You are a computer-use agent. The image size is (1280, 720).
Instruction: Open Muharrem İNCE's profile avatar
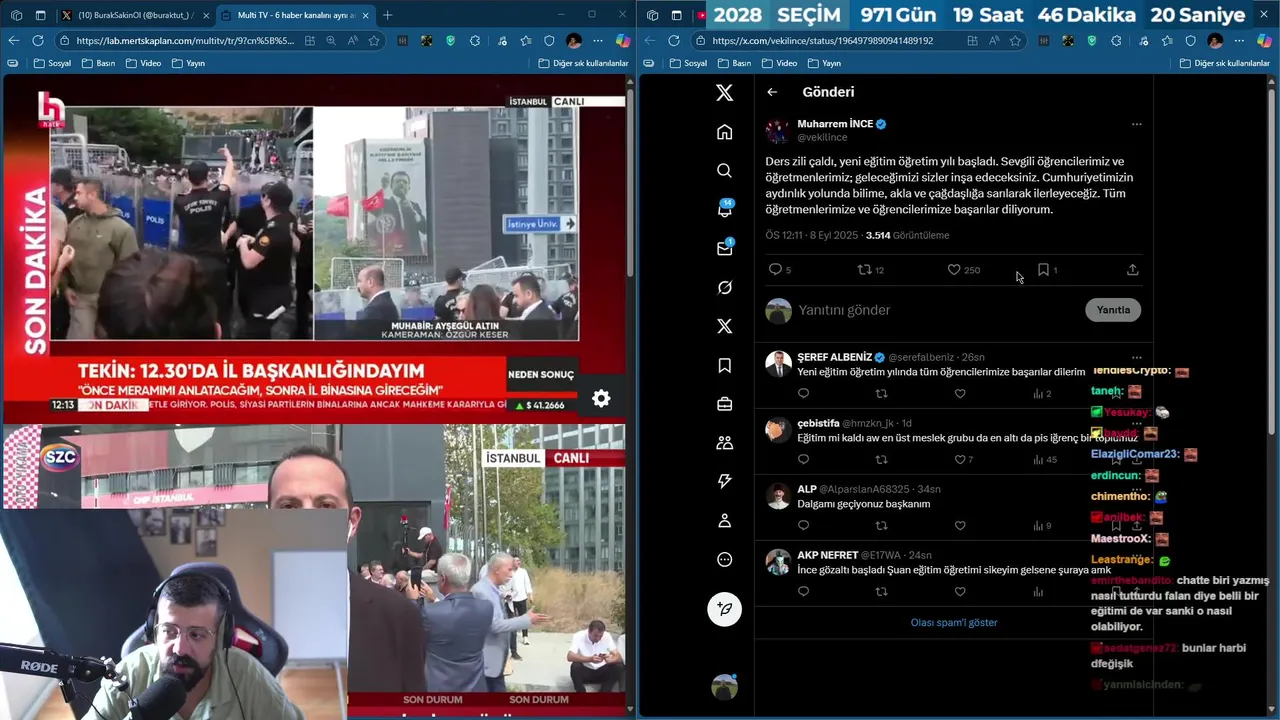click(x=778, y=131)
